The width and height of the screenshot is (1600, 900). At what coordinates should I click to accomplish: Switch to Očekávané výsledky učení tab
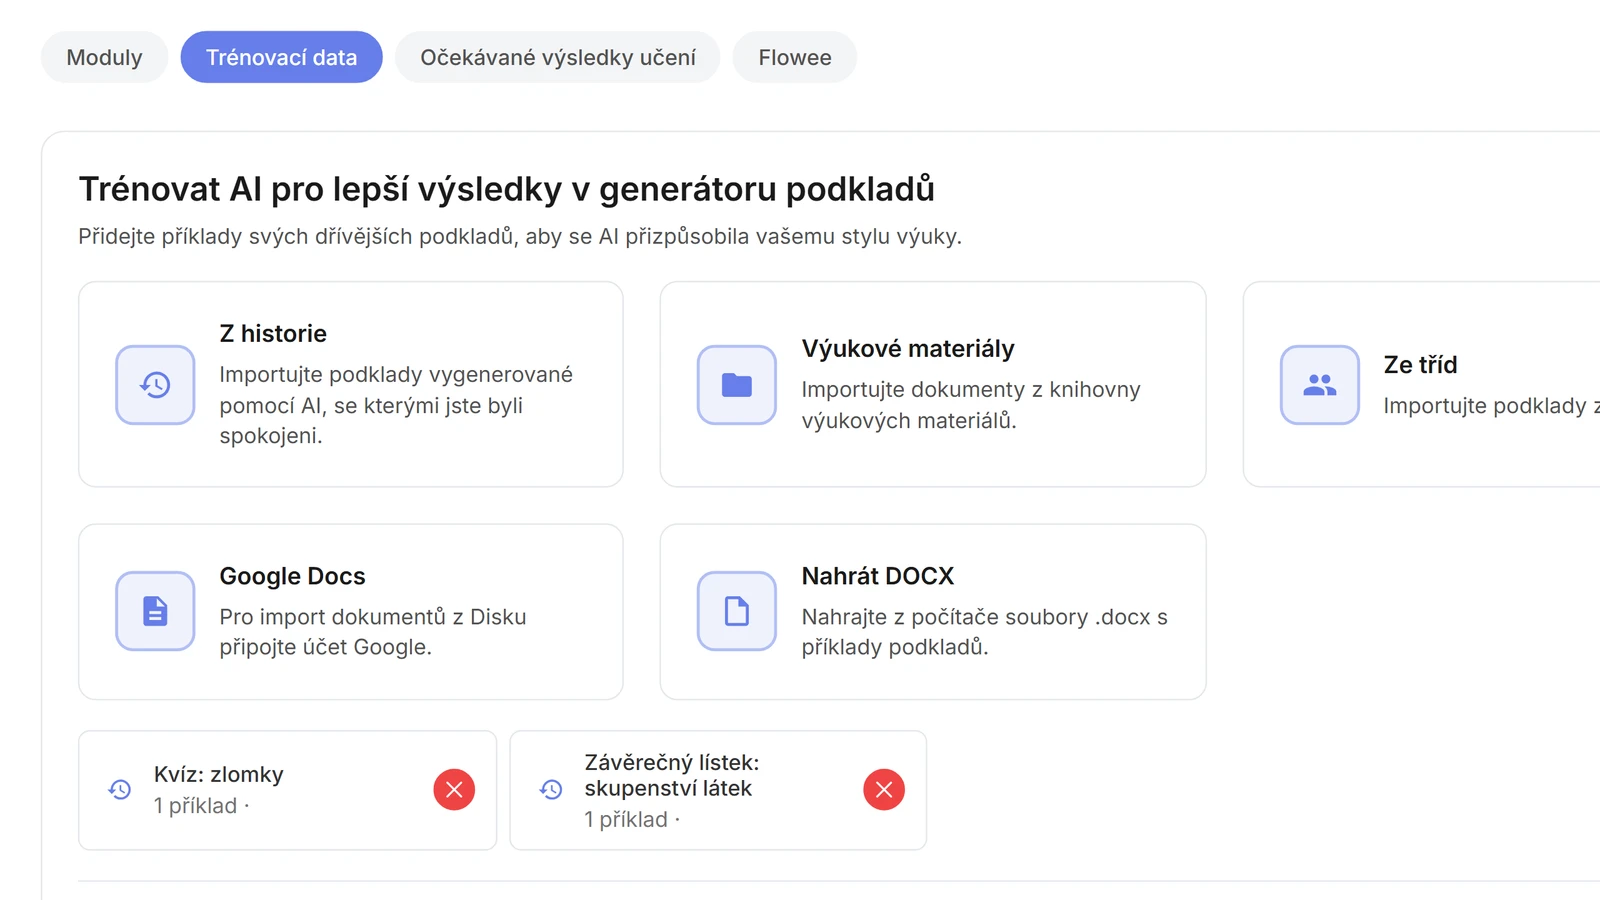pos(557,57)
